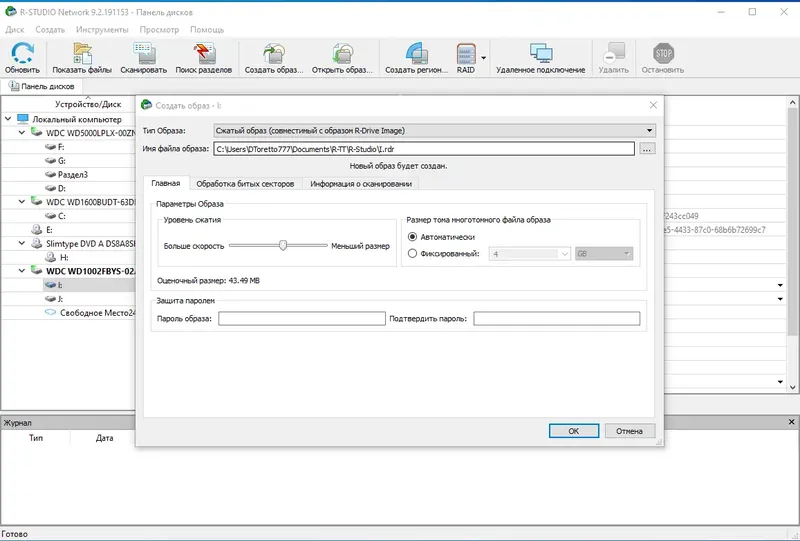
Task: Collapse the WDC WD1600BUDT disk node
Action: pos(22,202)
